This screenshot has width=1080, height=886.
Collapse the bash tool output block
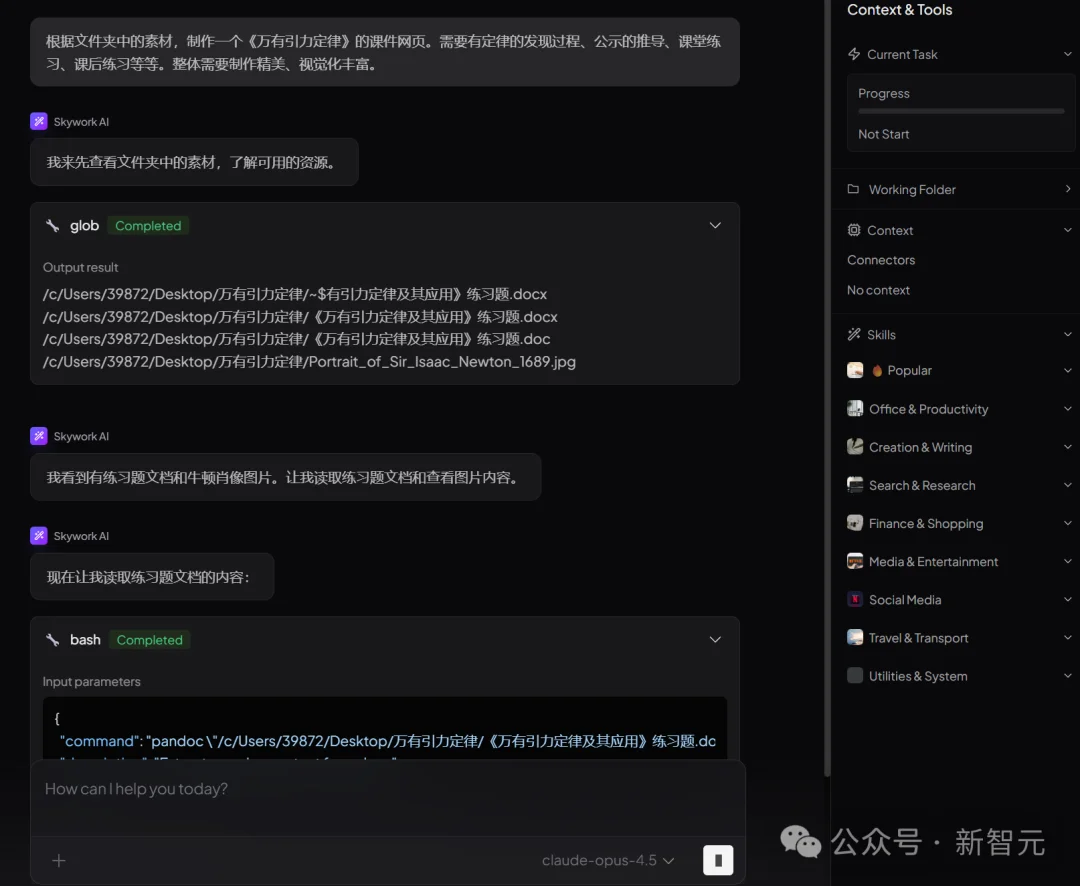tap(715, 639)
